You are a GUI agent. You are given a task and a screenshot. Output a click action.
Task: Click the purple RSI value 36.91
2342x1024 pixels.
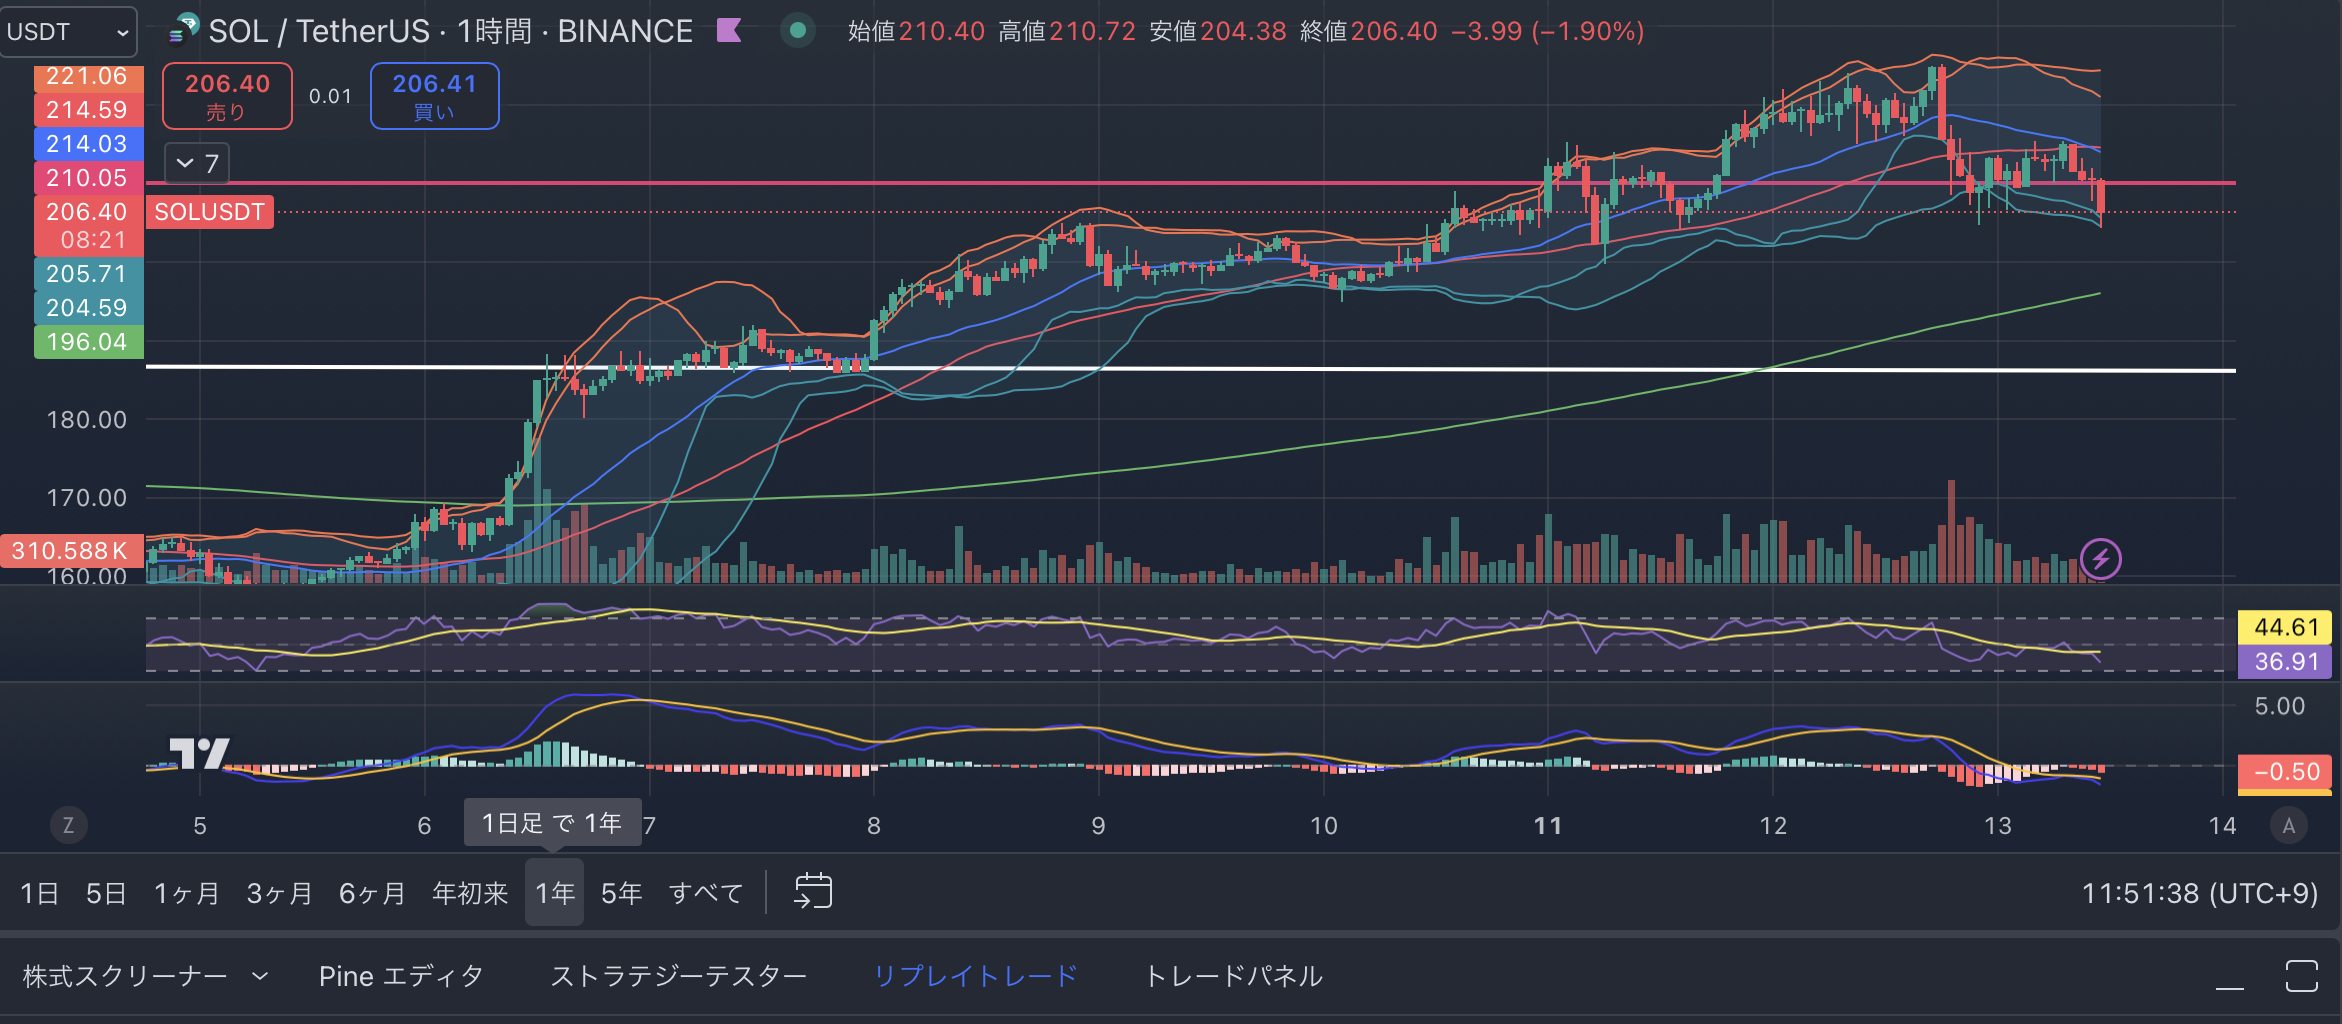[x=2285, y=661]
